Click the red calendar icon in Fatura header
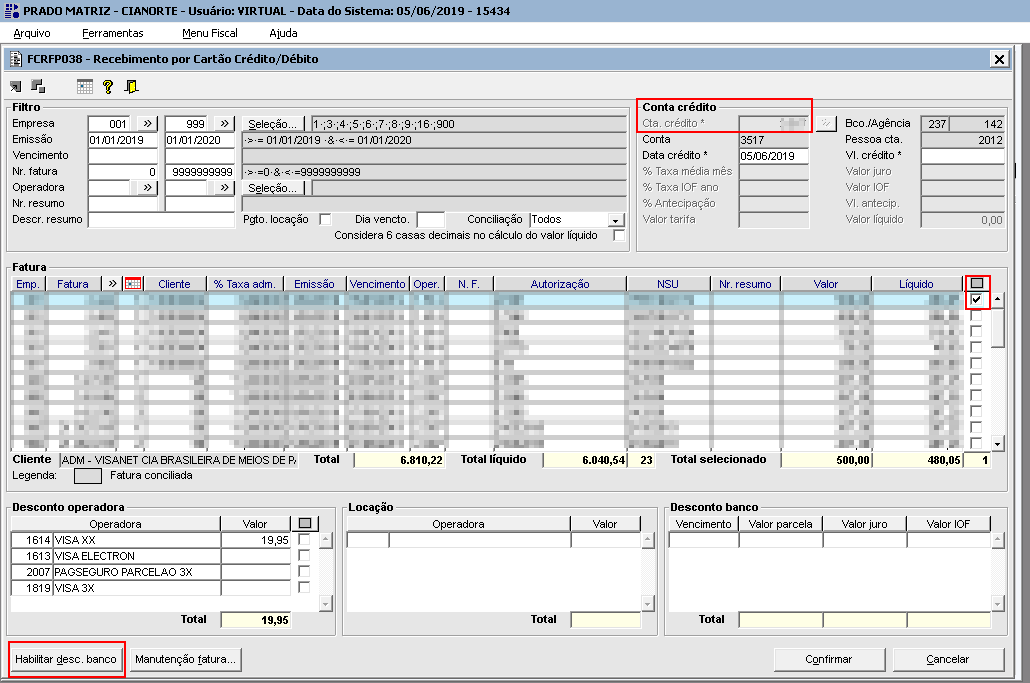Viewport: 1030px width, 683px height. (x=133, y=284)
